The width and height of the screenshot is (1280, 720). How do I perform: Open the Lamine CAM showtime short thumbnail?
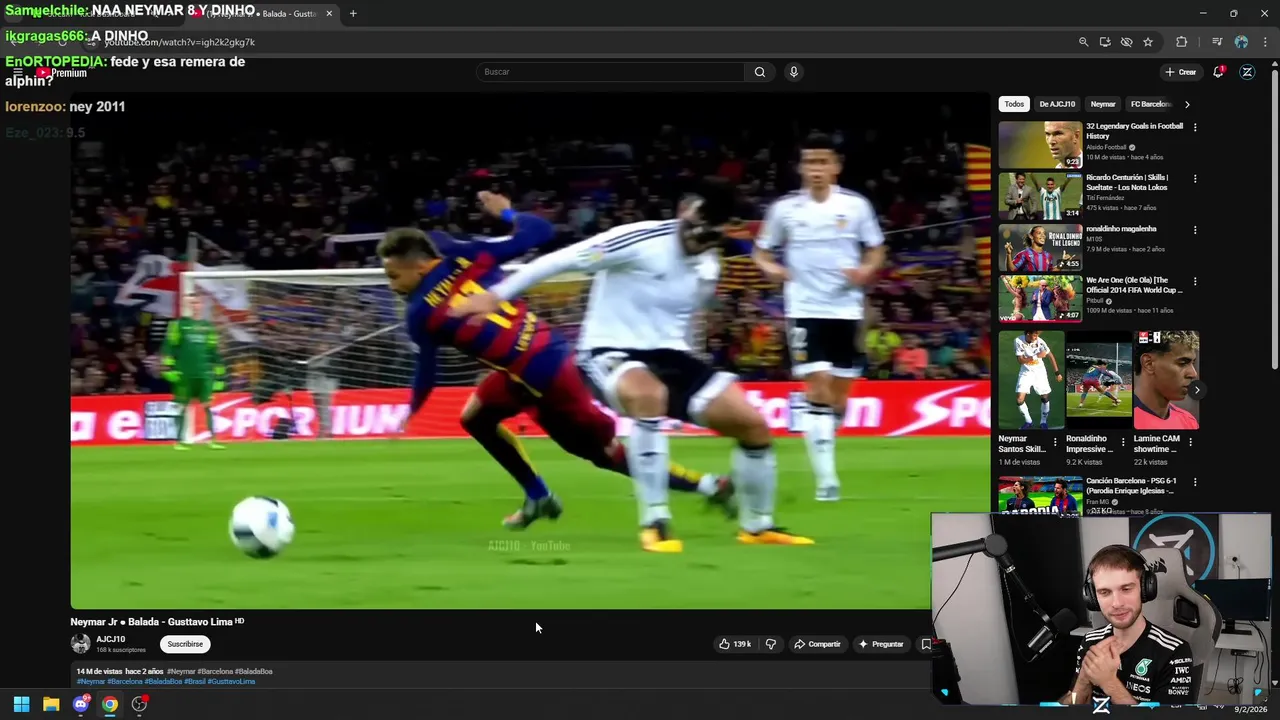click(1166, 380)
